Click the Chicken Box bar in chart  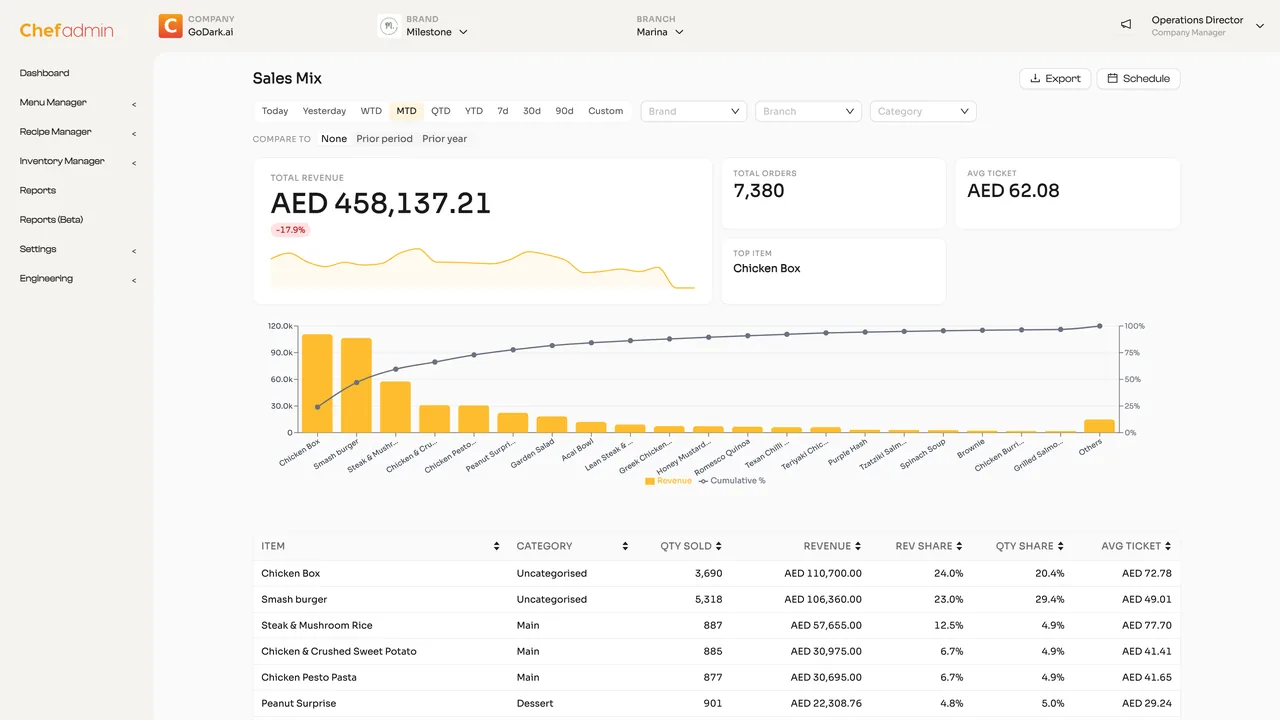pos(317,383)
